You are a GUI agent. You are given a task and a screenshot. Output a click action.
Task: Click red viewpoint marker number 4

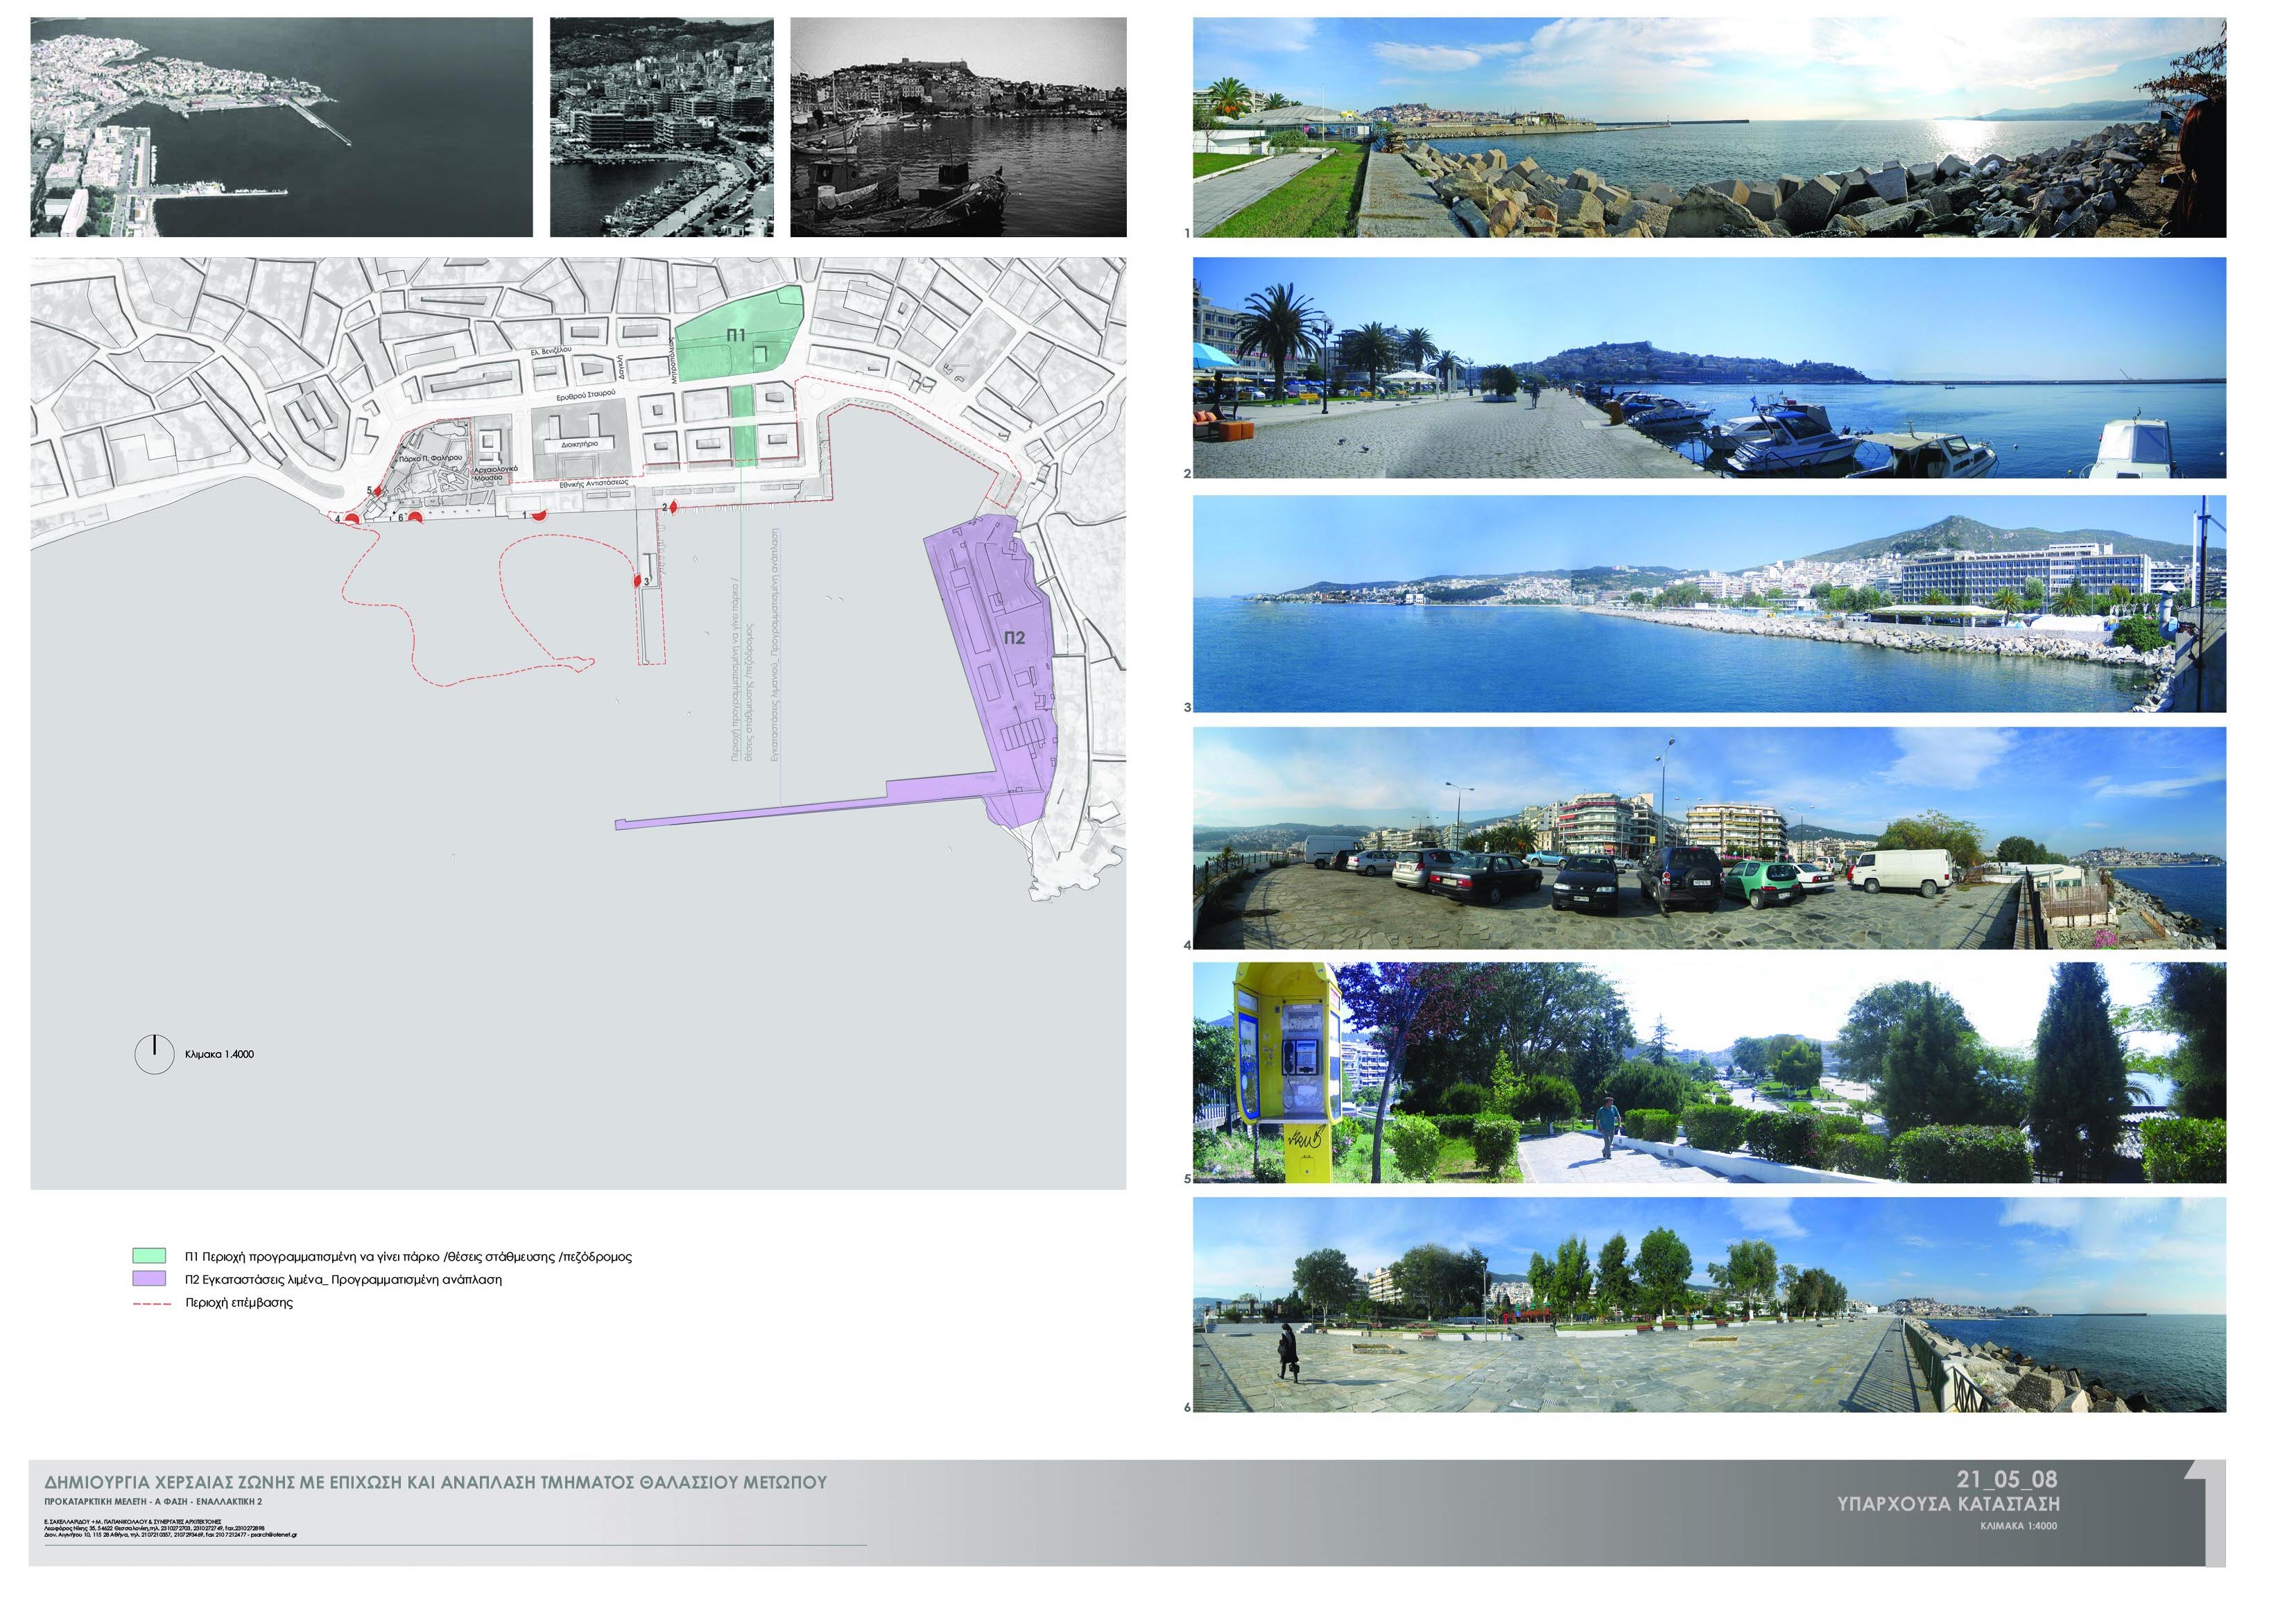352,517
